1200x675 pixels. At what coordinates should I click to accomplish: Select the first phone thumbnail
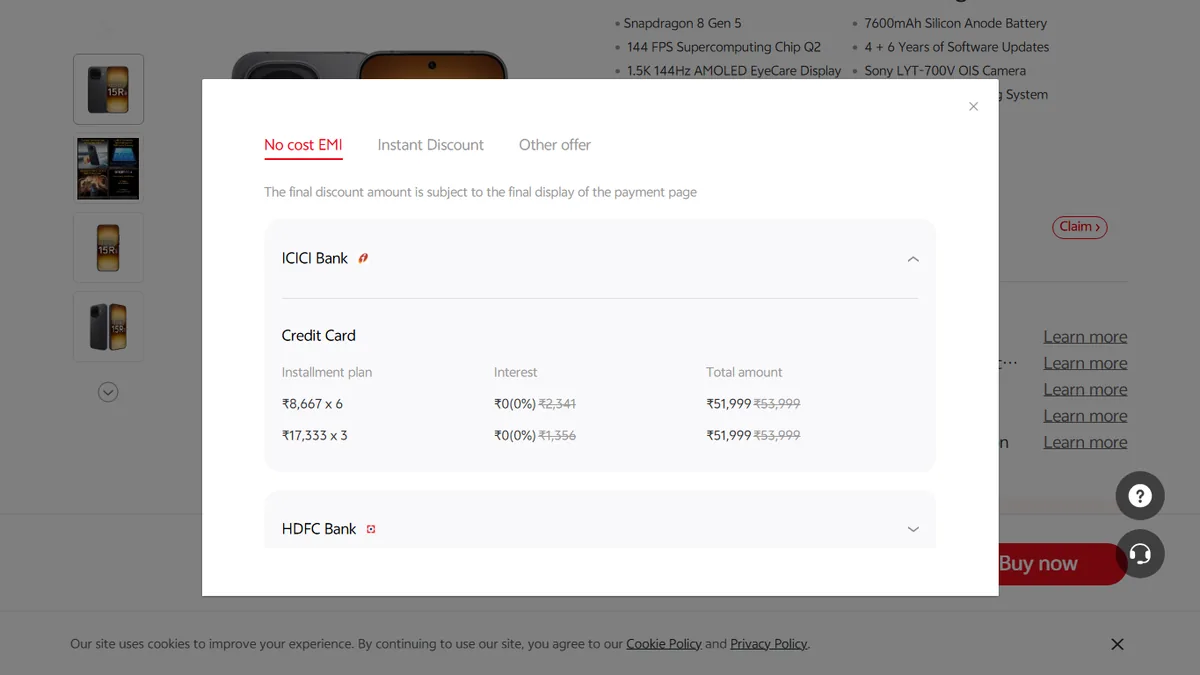(x=108, y=89)
